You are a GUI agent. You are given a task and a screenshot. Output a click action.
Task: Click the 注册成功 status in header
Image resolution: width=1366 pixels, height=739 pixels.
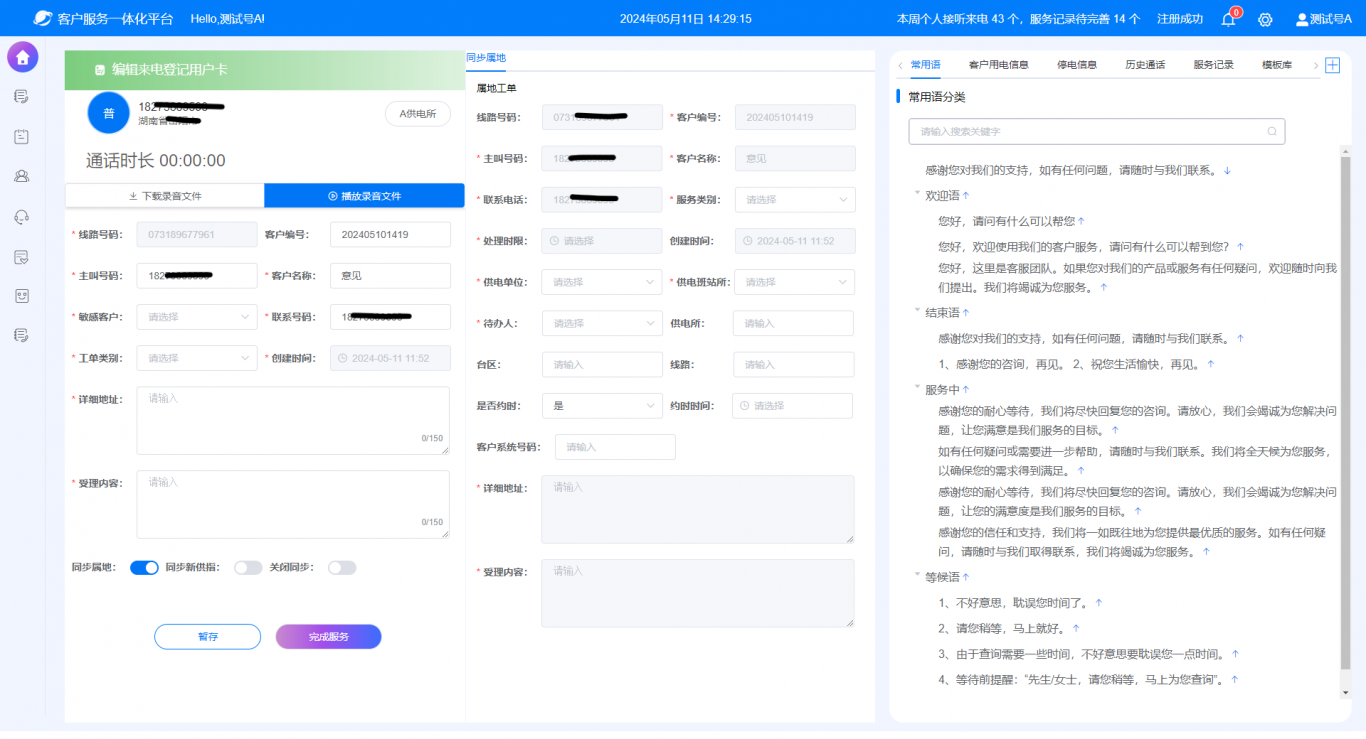1180,19
